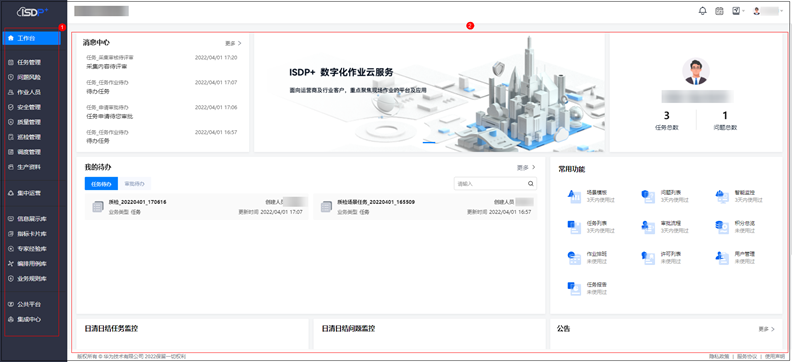Open the 作业人员 sidebar icon

tap(11, 92)
